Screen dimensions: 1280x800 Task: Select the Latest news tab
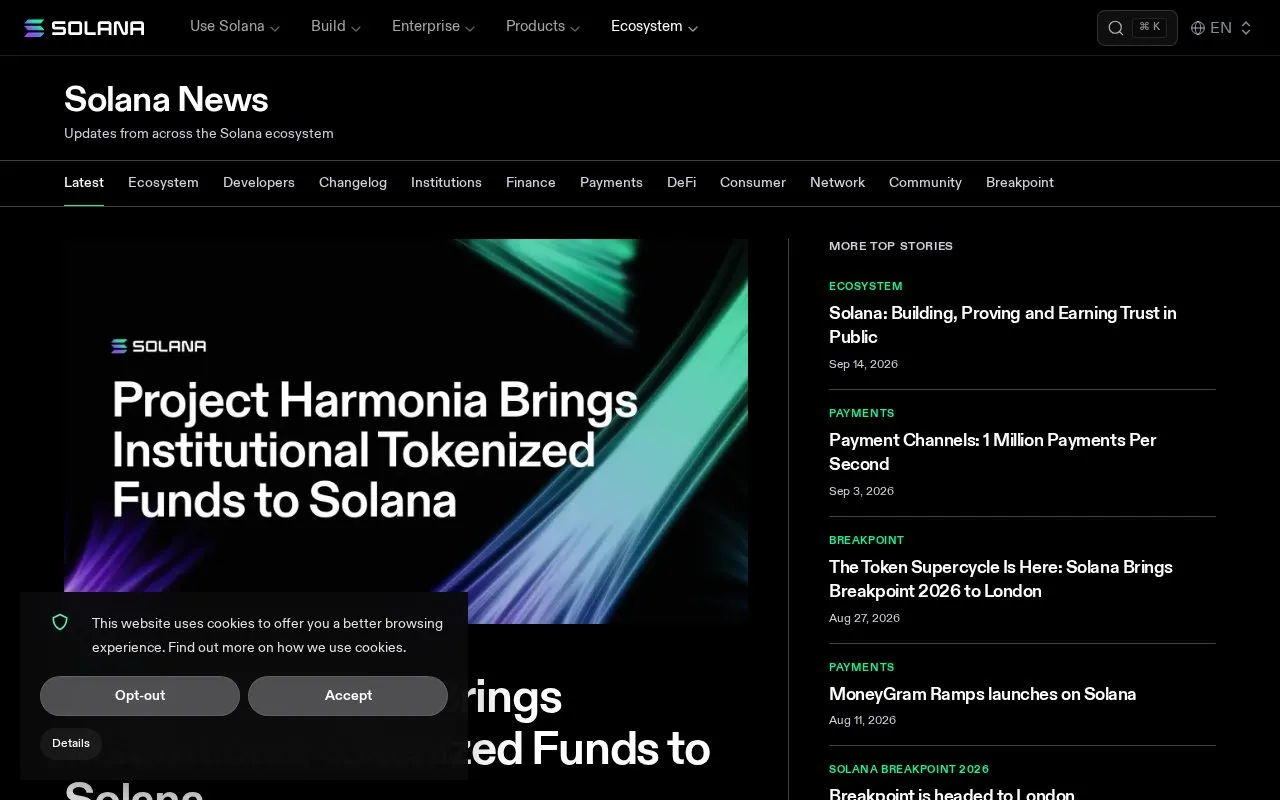84,183
